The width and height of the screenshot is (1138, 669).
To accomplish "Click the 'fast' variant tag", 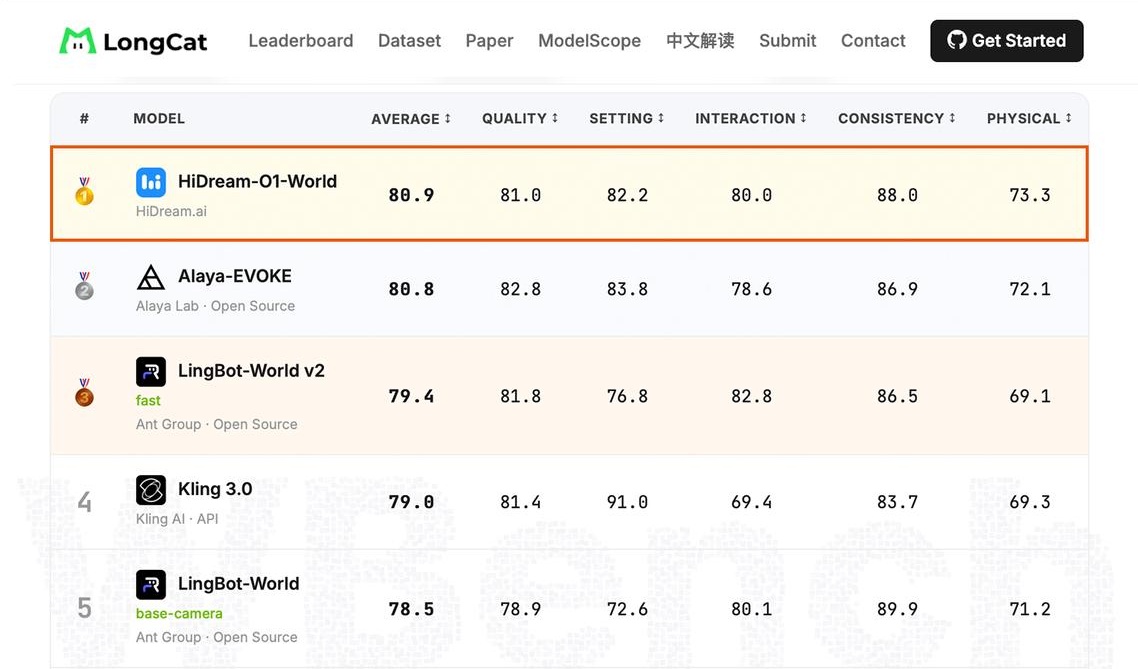I will 148,401.
